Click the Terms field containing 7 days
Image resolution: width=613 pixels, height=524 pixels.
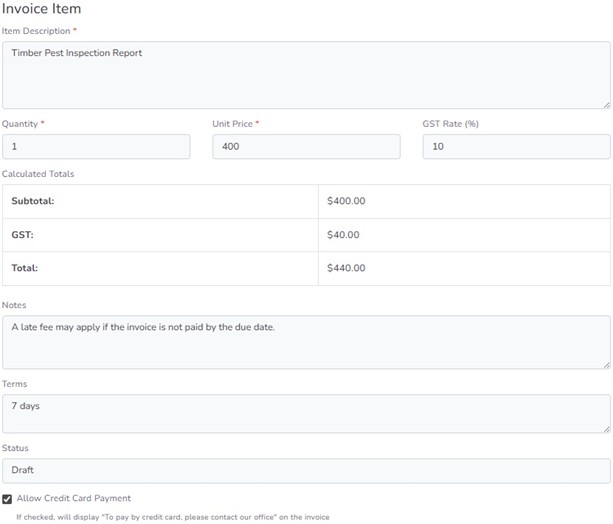(305, 413)
